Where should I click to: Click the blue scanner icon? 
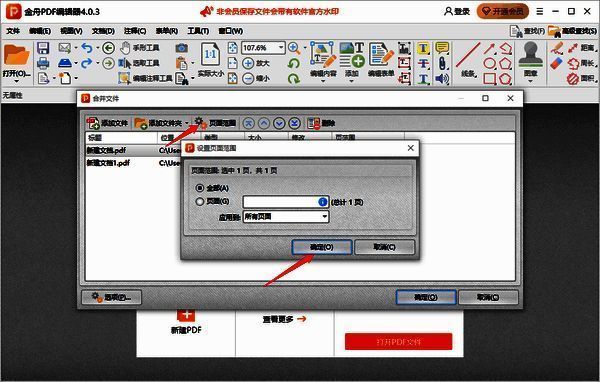pyautogui.click(x=65, y=63)
